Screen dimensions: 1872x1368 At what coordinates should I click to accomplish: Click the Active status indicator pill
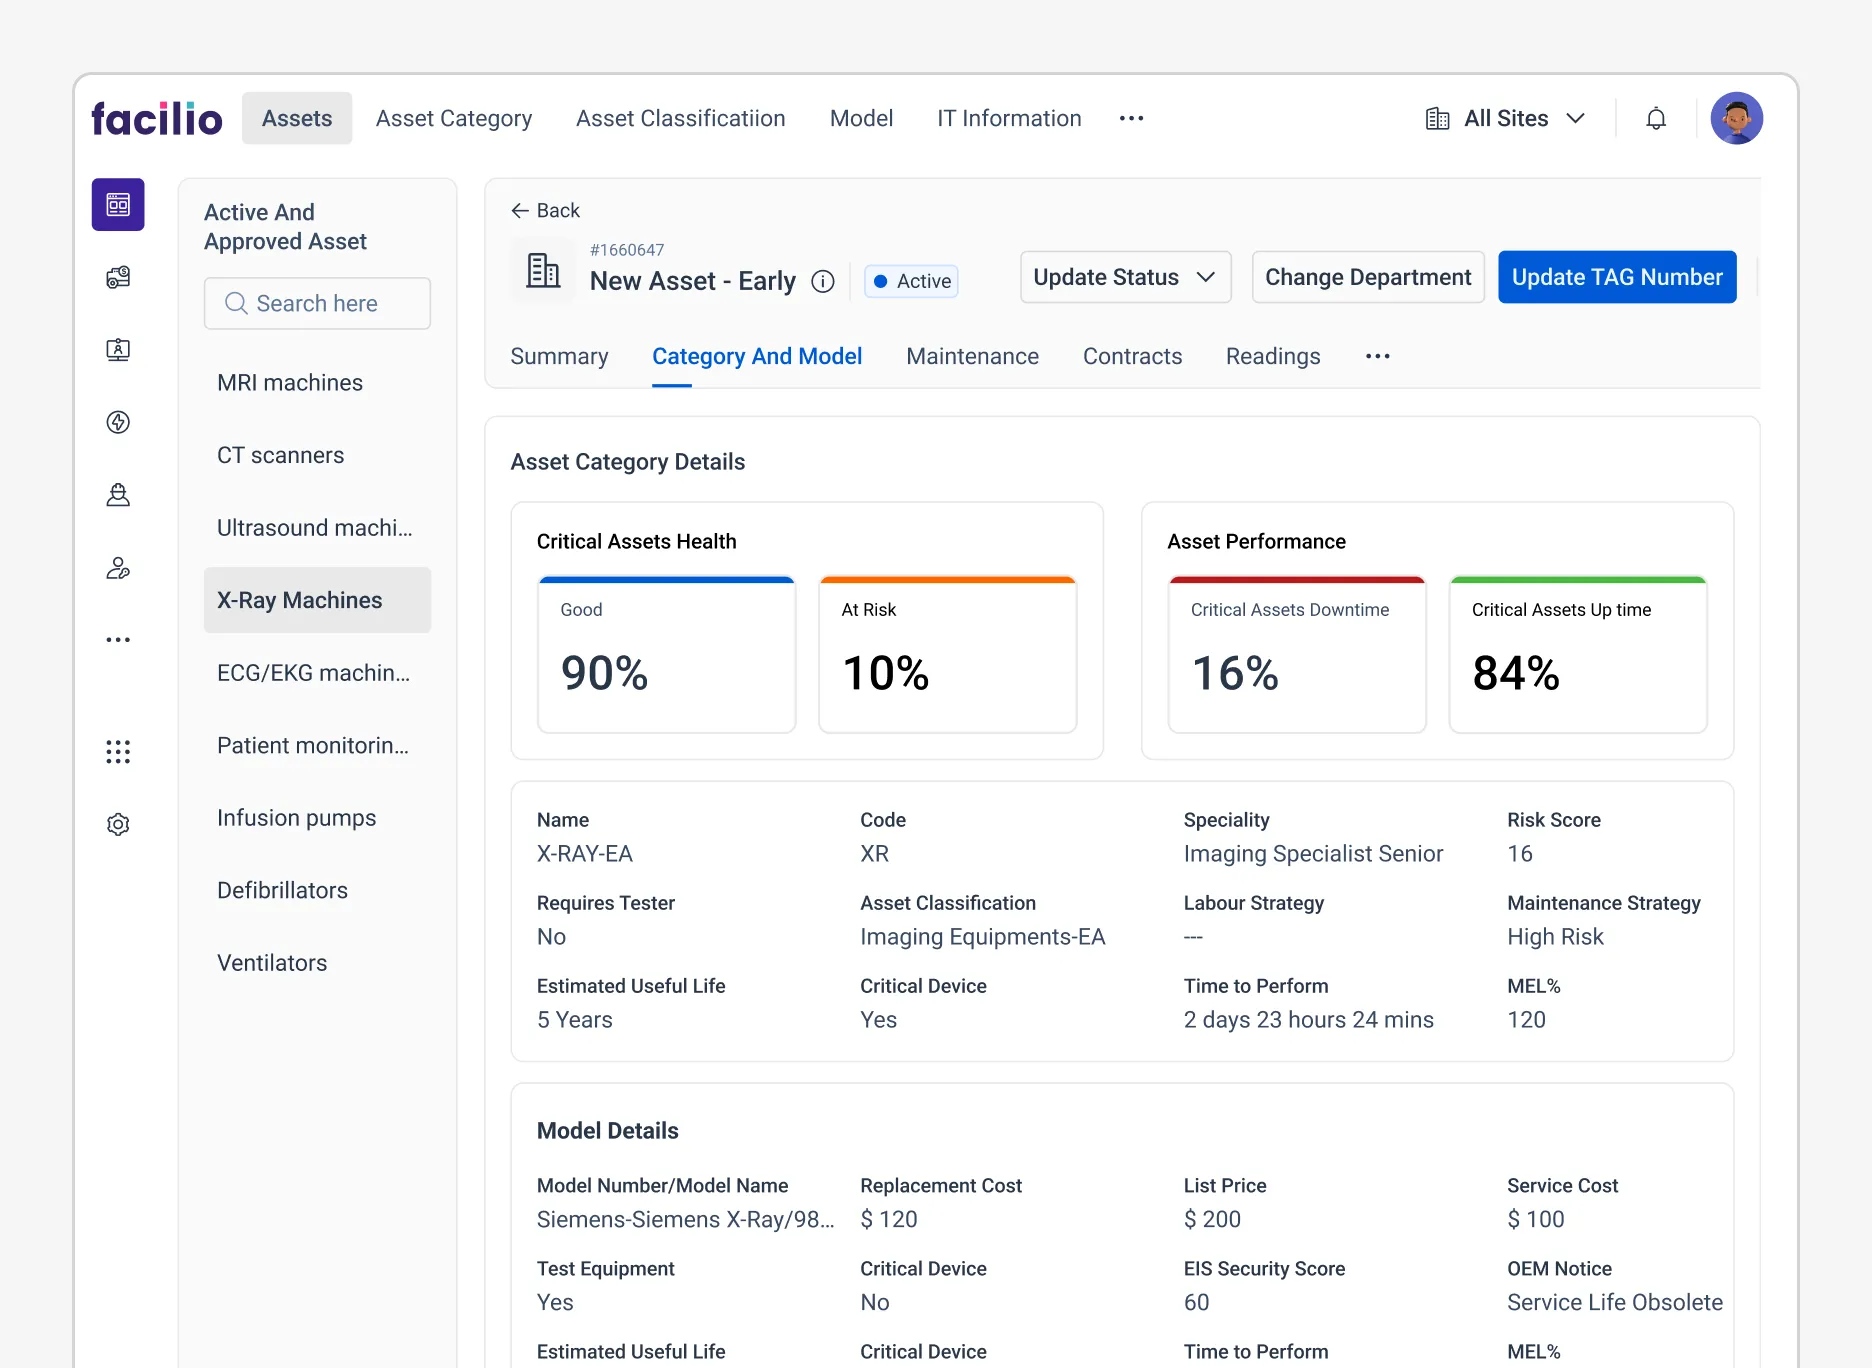pos(910,281)
